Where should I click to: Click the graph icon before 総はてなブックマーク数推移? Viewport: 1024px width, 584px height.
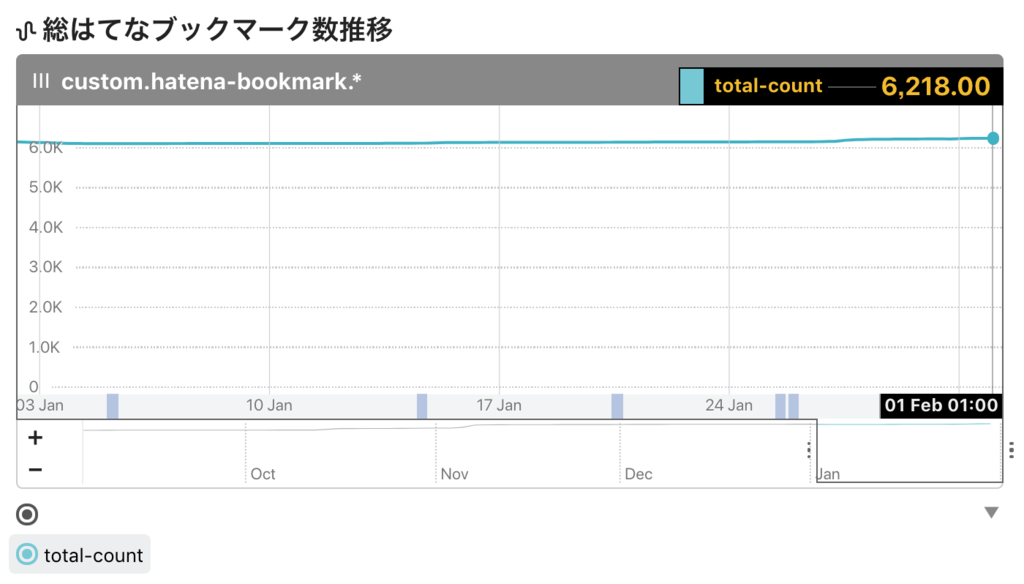(x=25, y=31)
